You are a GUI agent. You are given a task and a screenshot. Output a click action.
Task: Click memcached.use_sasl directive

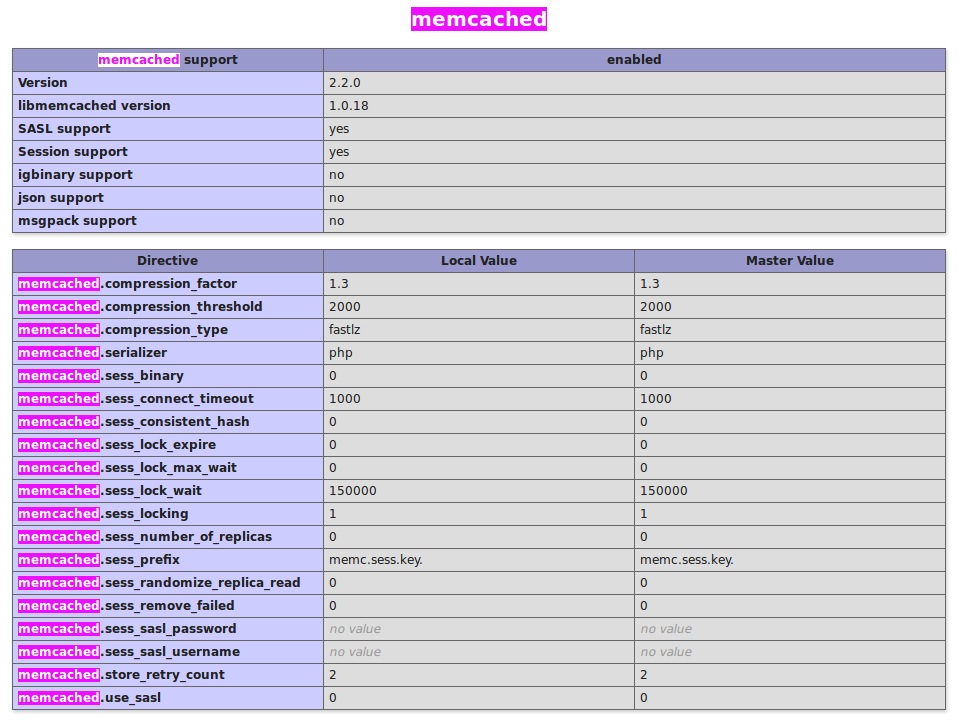tap(89, 697)
